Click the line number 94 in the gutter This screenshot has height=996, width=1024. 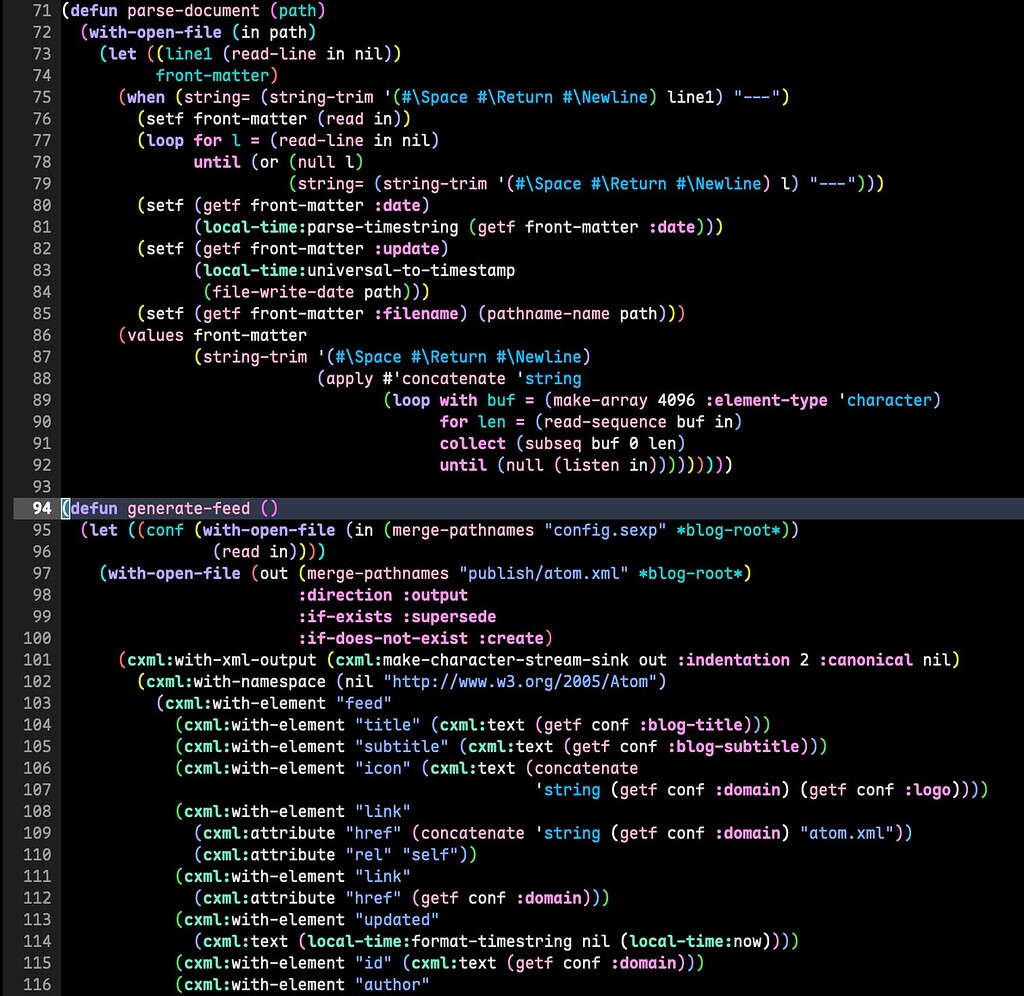click(x=40, y=508)
